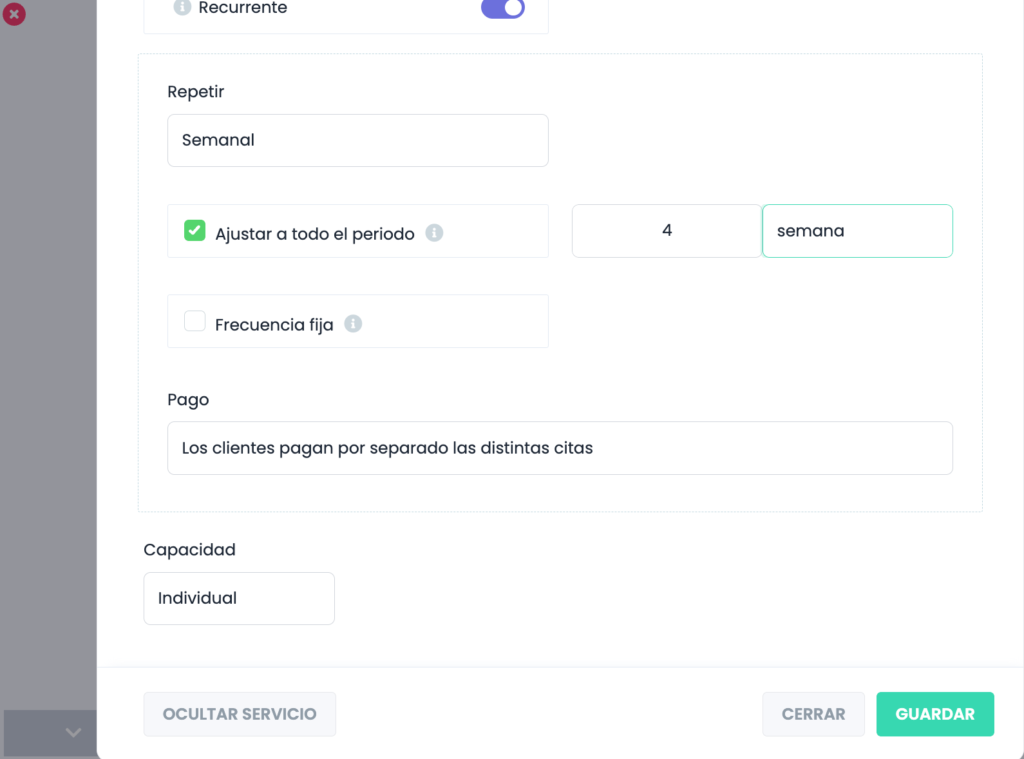Focus the number field containing 4
The image size is (1024, 759).
point(666,231)
